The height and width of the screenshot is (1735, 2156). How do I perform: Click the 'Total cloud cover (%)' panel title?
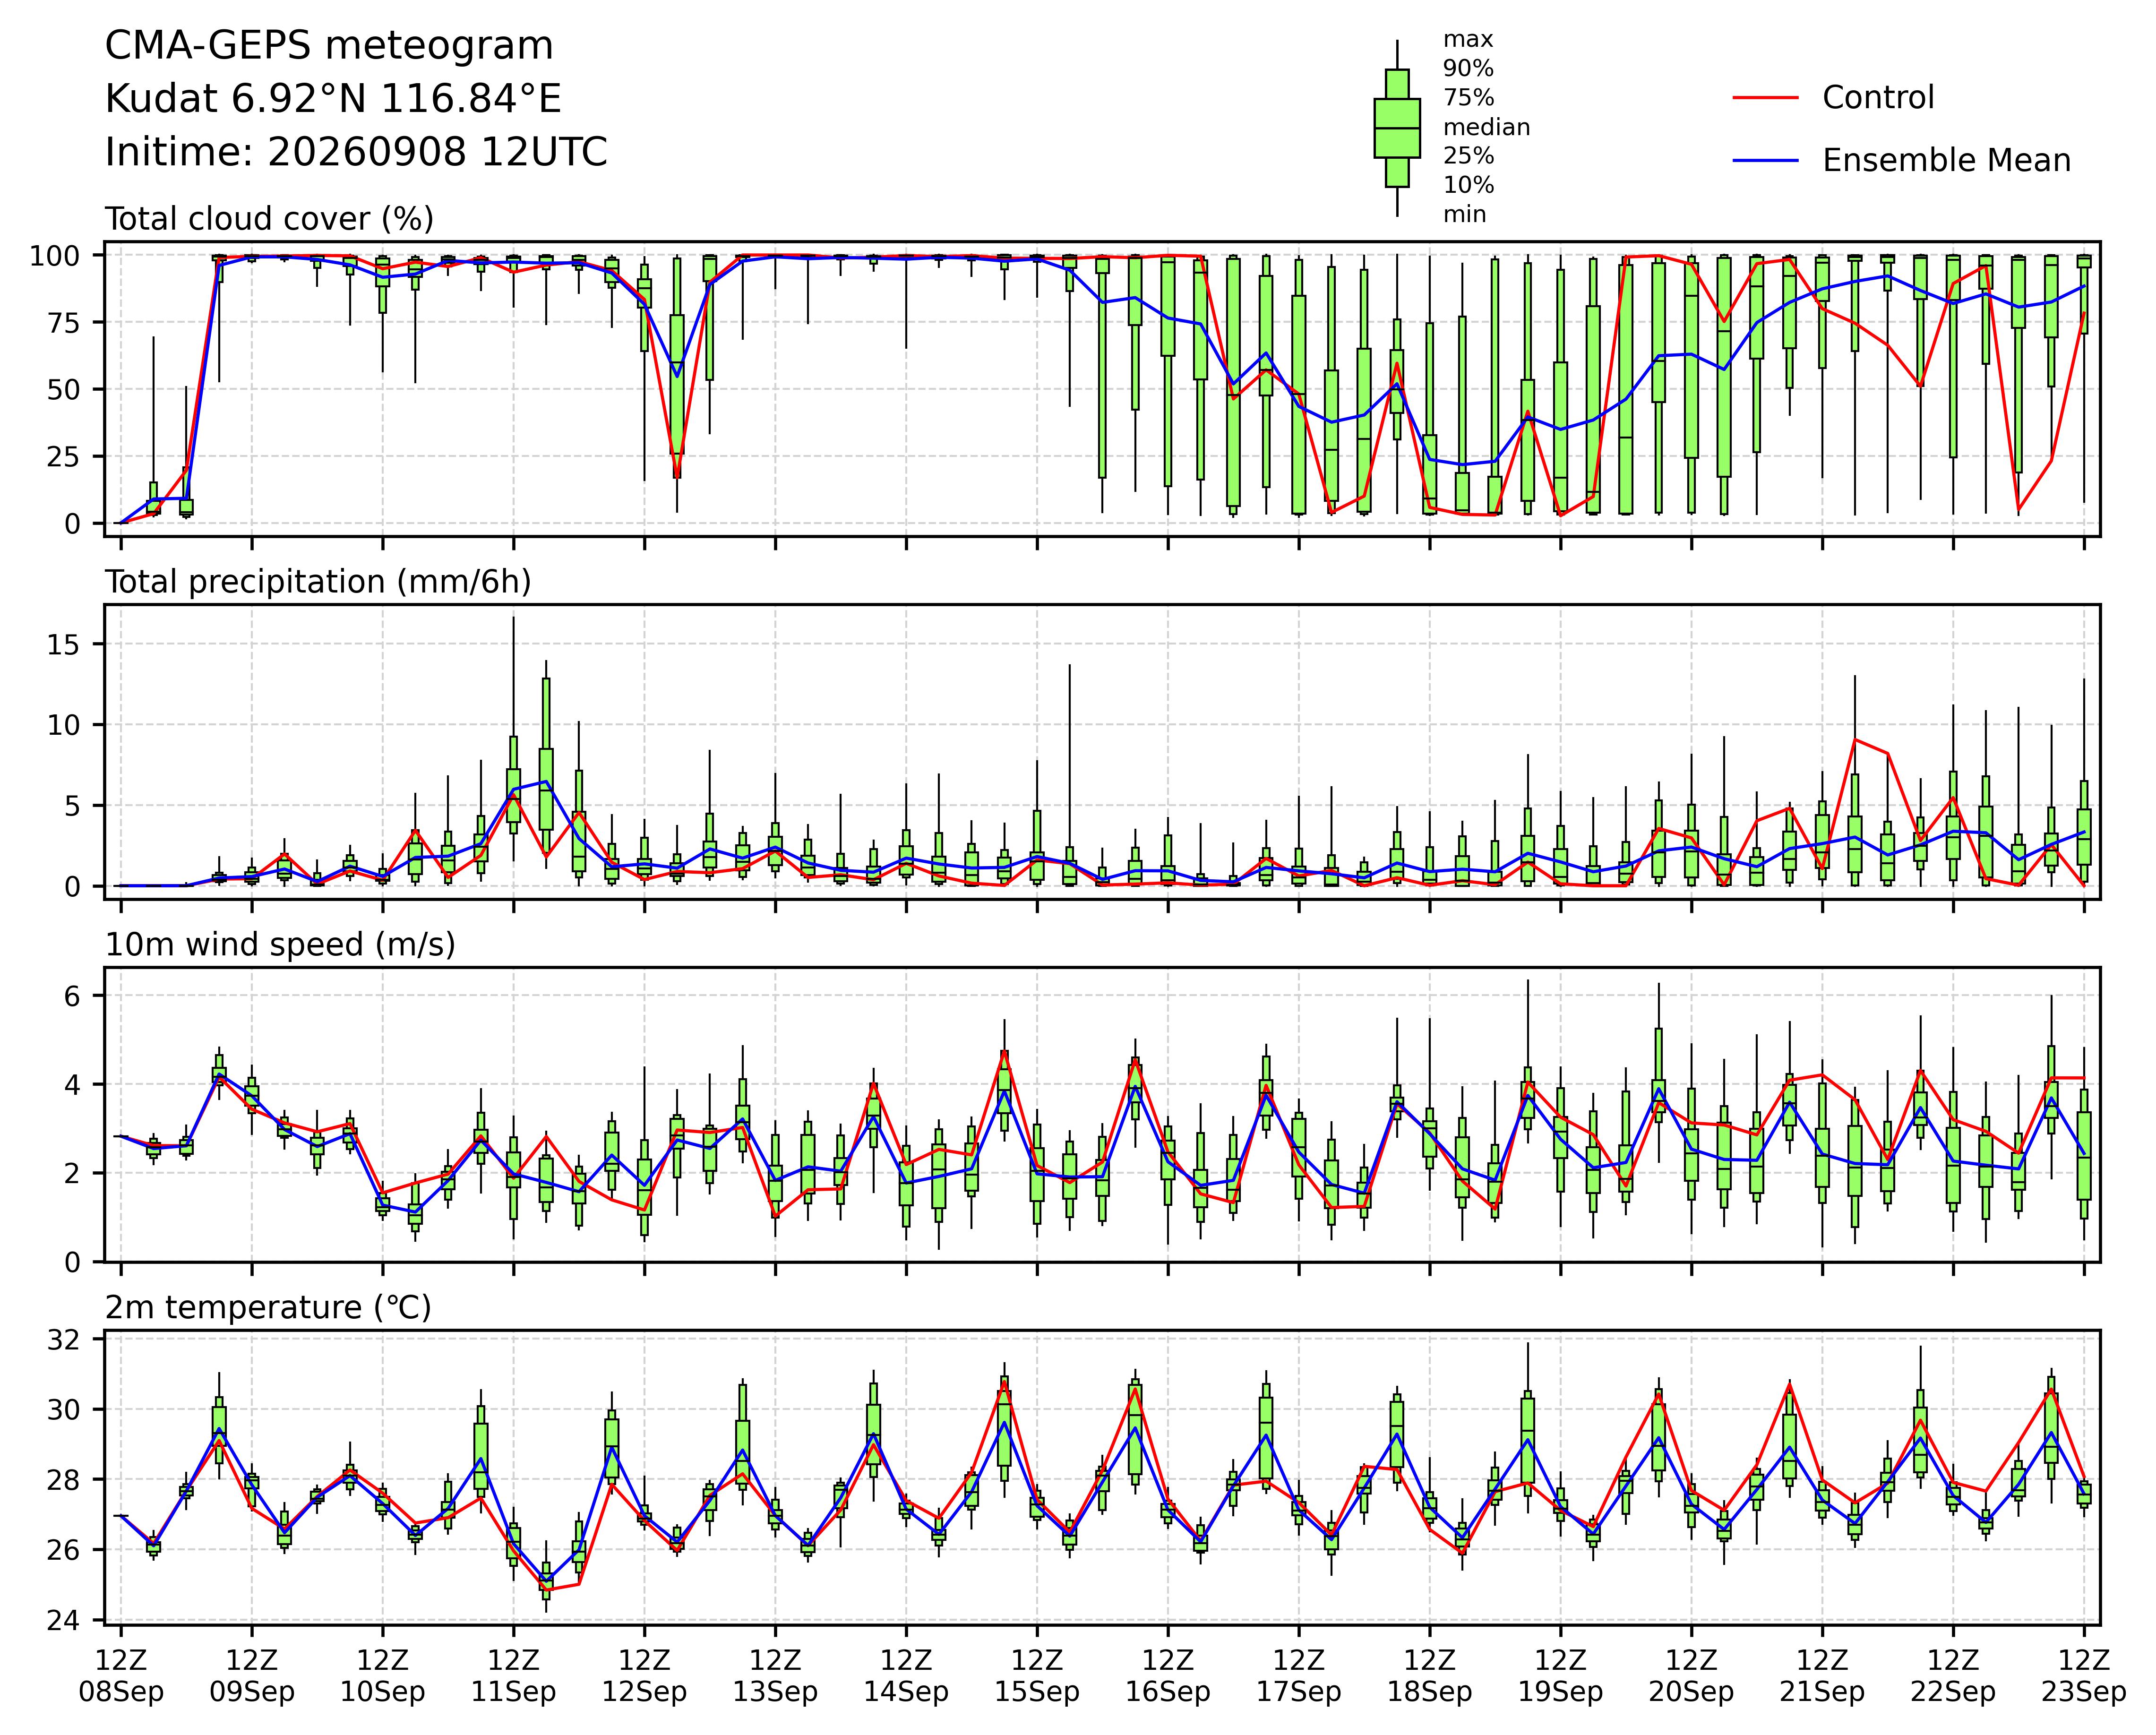click(269, 219)
